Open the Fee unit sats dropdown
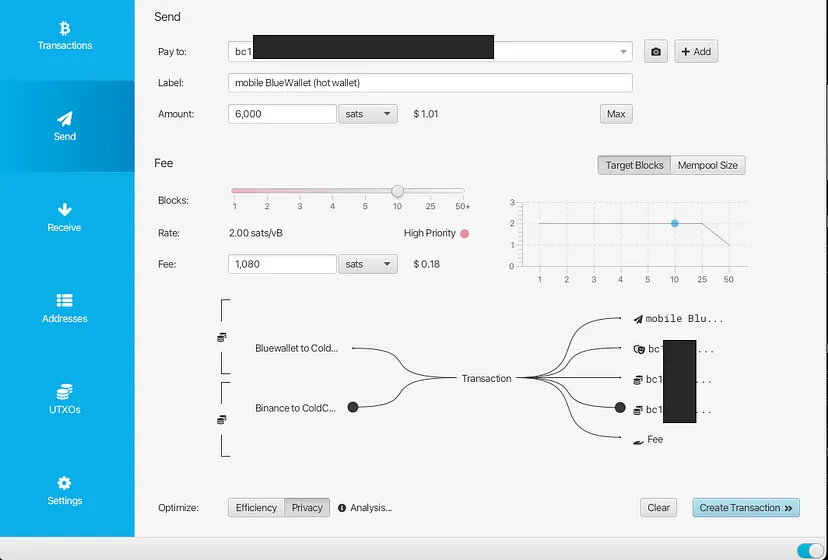Screen dimensions: 828x560 pos(368,264)
